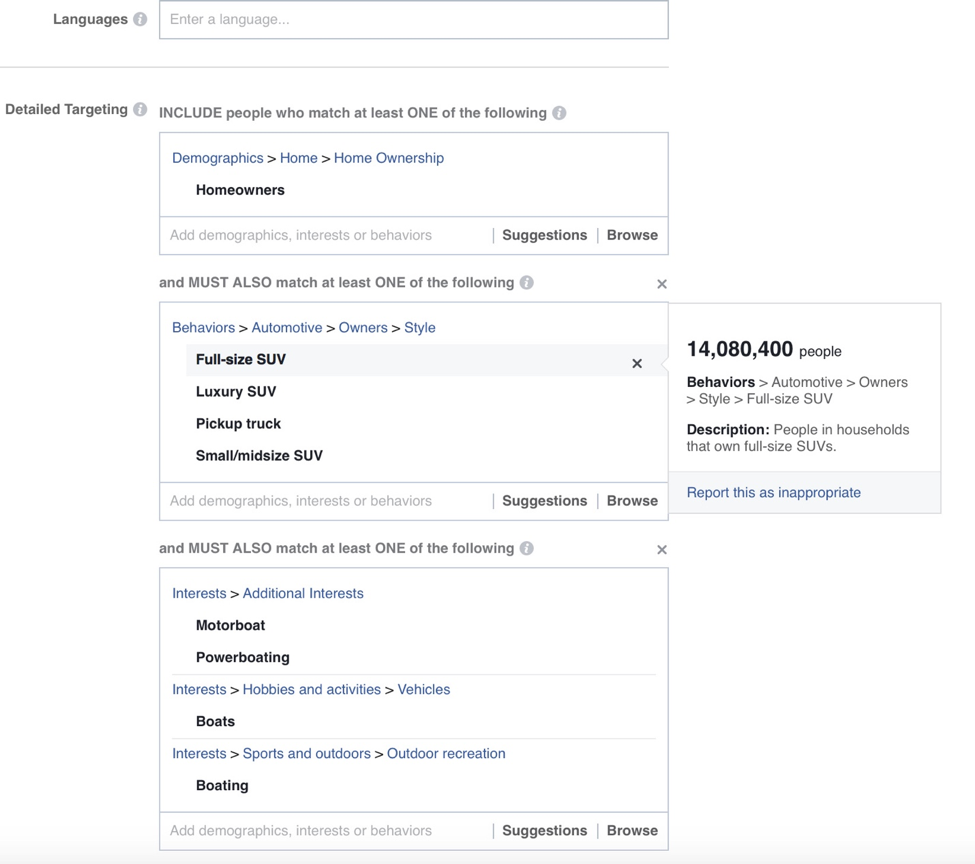The width and height of the screenshot is (975, 864).
Task: Select the Boating interest entry
Action: (x=222, y=785)
